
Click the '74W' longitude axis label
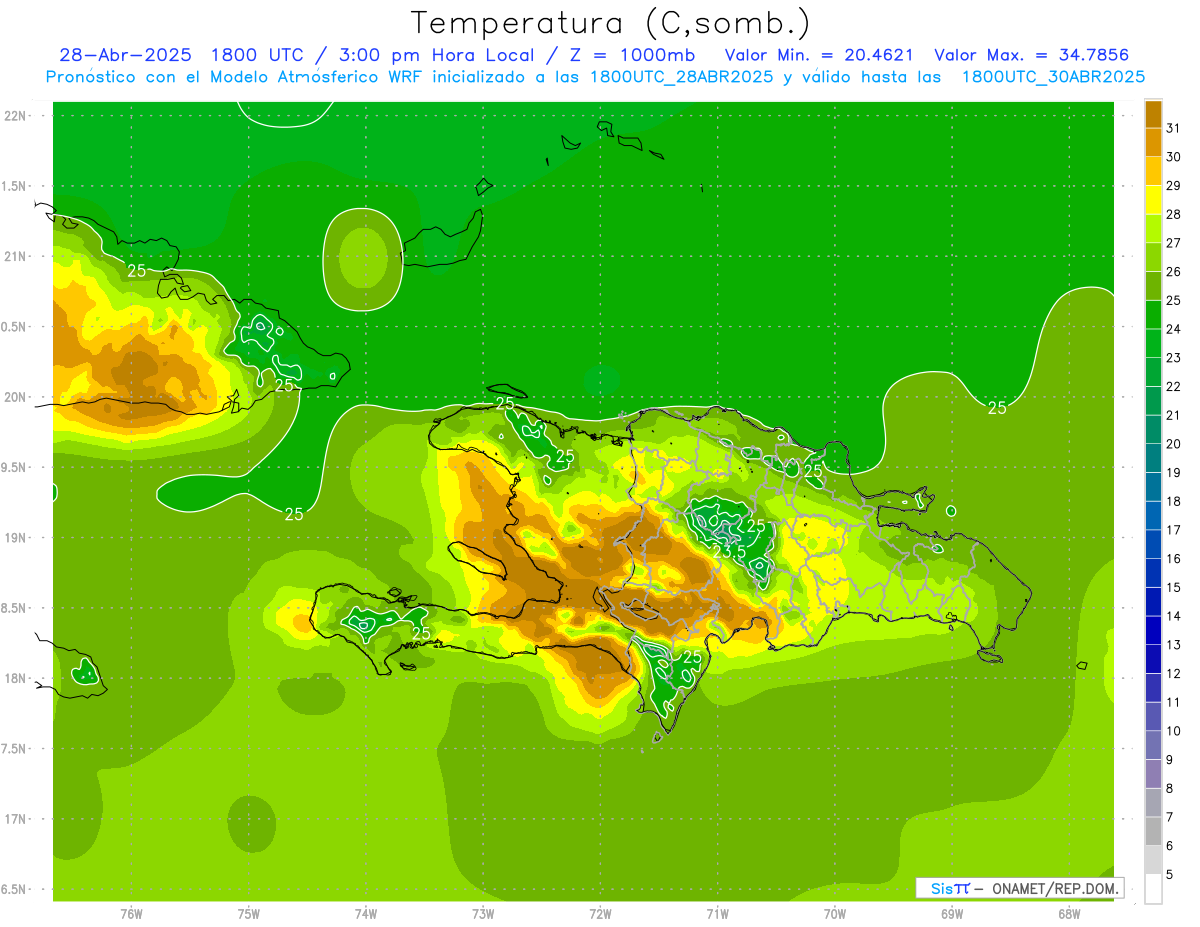point(366,913)
